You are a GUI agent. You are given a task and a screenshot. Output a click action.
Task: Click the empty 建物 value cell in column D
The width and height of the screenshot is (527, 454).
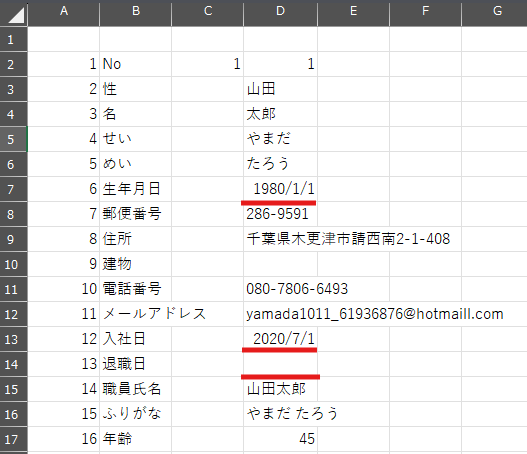point(281,264)
